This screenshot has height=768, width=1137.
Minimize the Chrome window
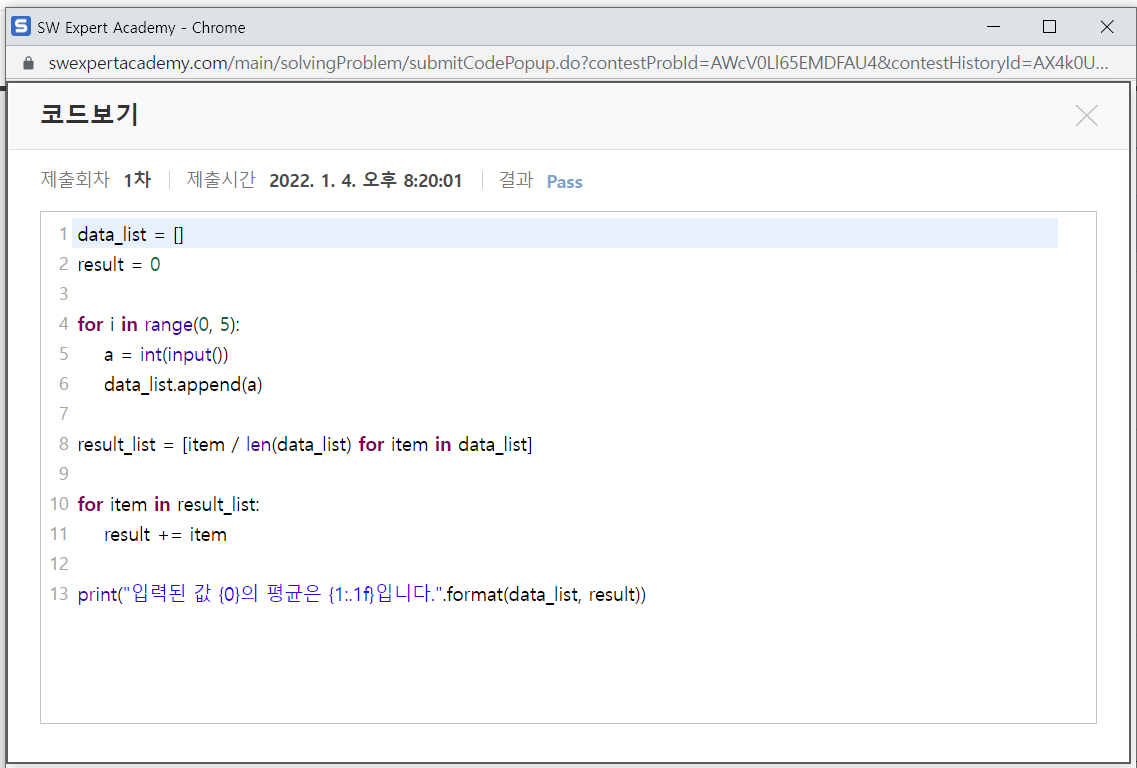click(993, 27)
